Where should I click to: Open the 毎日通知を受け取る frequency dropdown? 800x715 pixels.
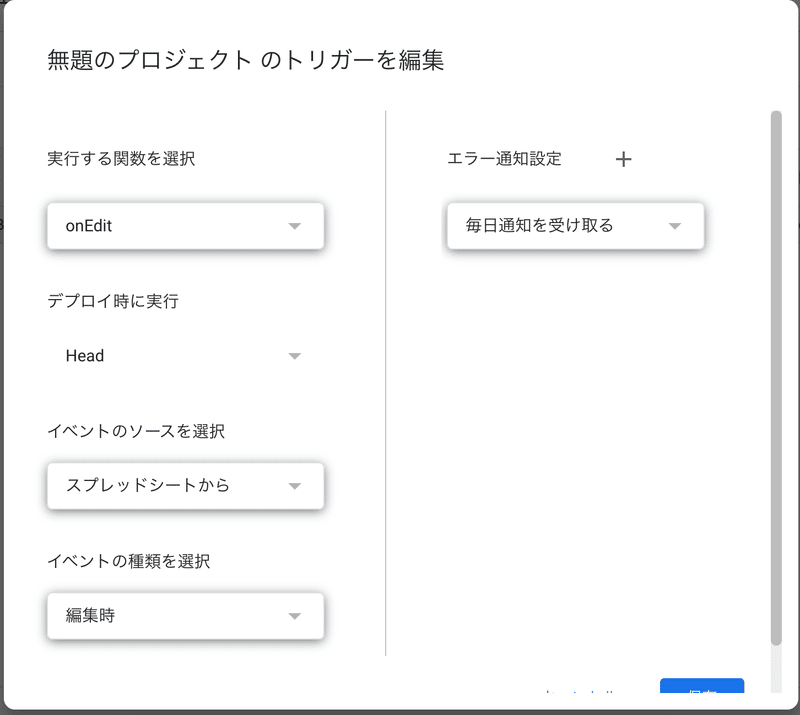tap(576, 226)
